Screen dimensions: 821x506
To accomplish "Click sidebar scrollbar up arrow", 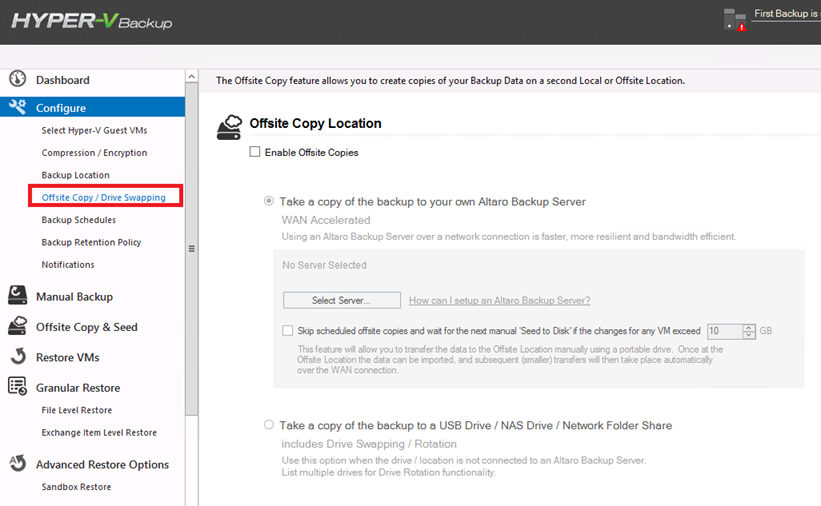I will pyautogui.click(x=192, y=76).
